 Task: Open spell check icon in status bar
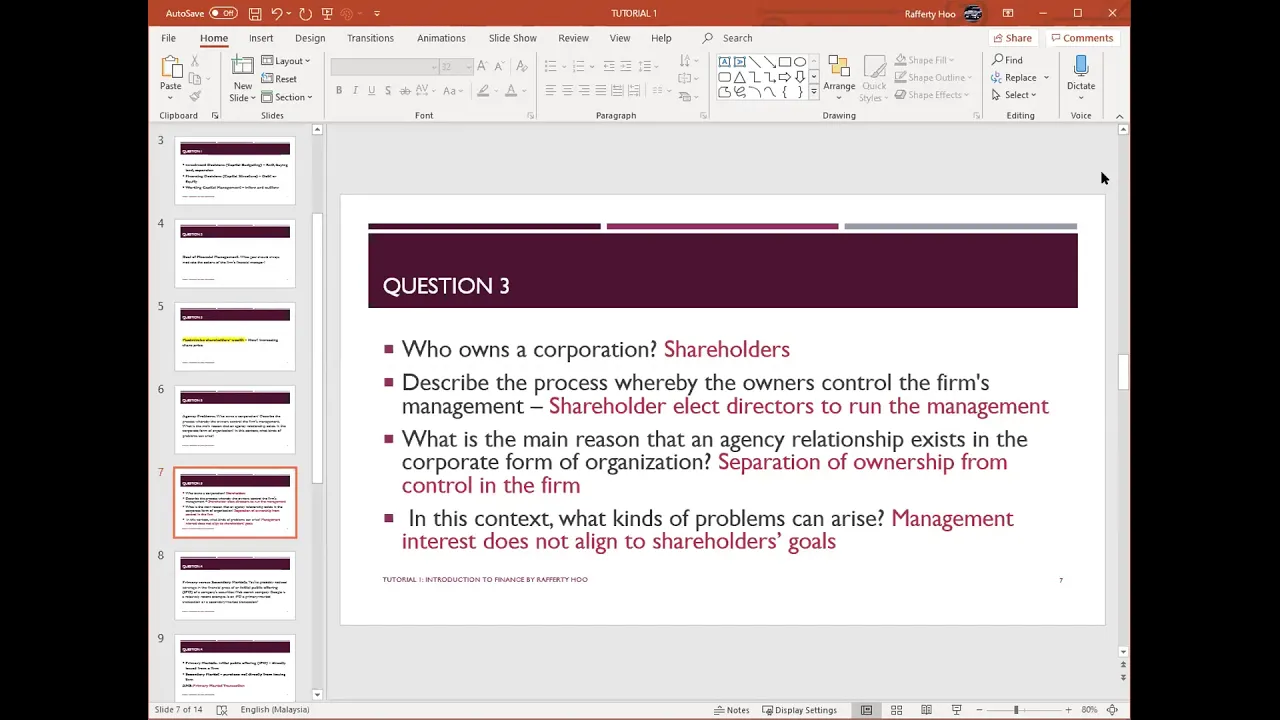click(x=222, y=710)
